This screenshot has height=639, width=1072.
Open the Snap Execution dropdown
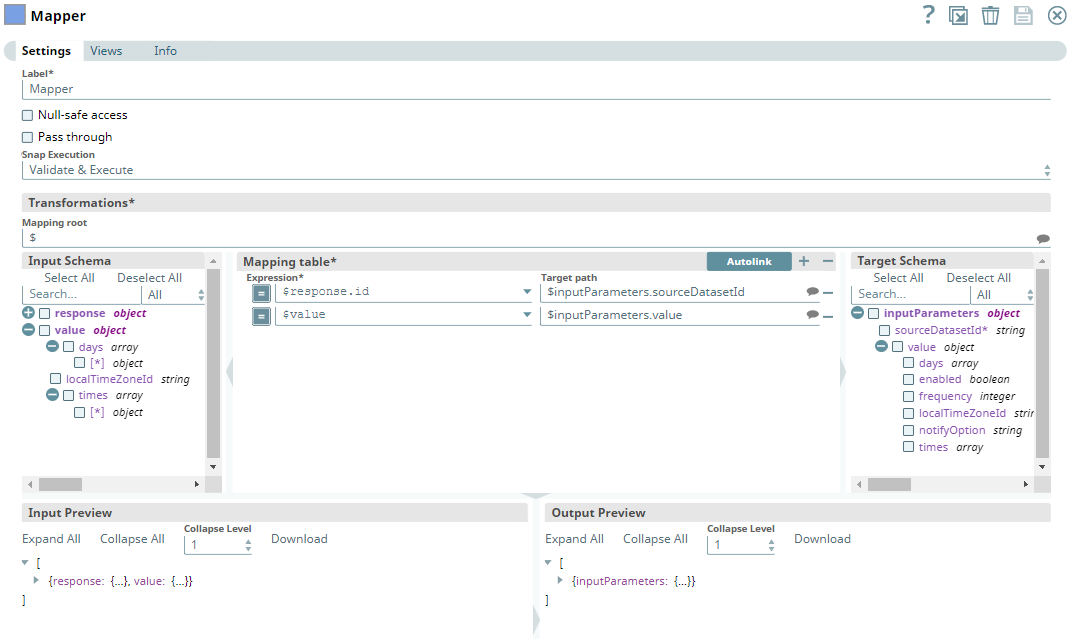(x=536, y=170)
